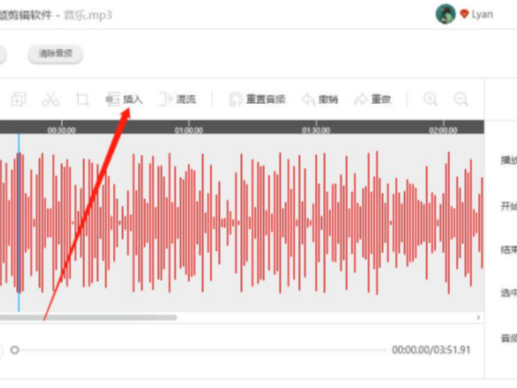The image size is (517, 388).
Task: Click the blue playhead line on the waveform
Action: click(x=19, y=222)
